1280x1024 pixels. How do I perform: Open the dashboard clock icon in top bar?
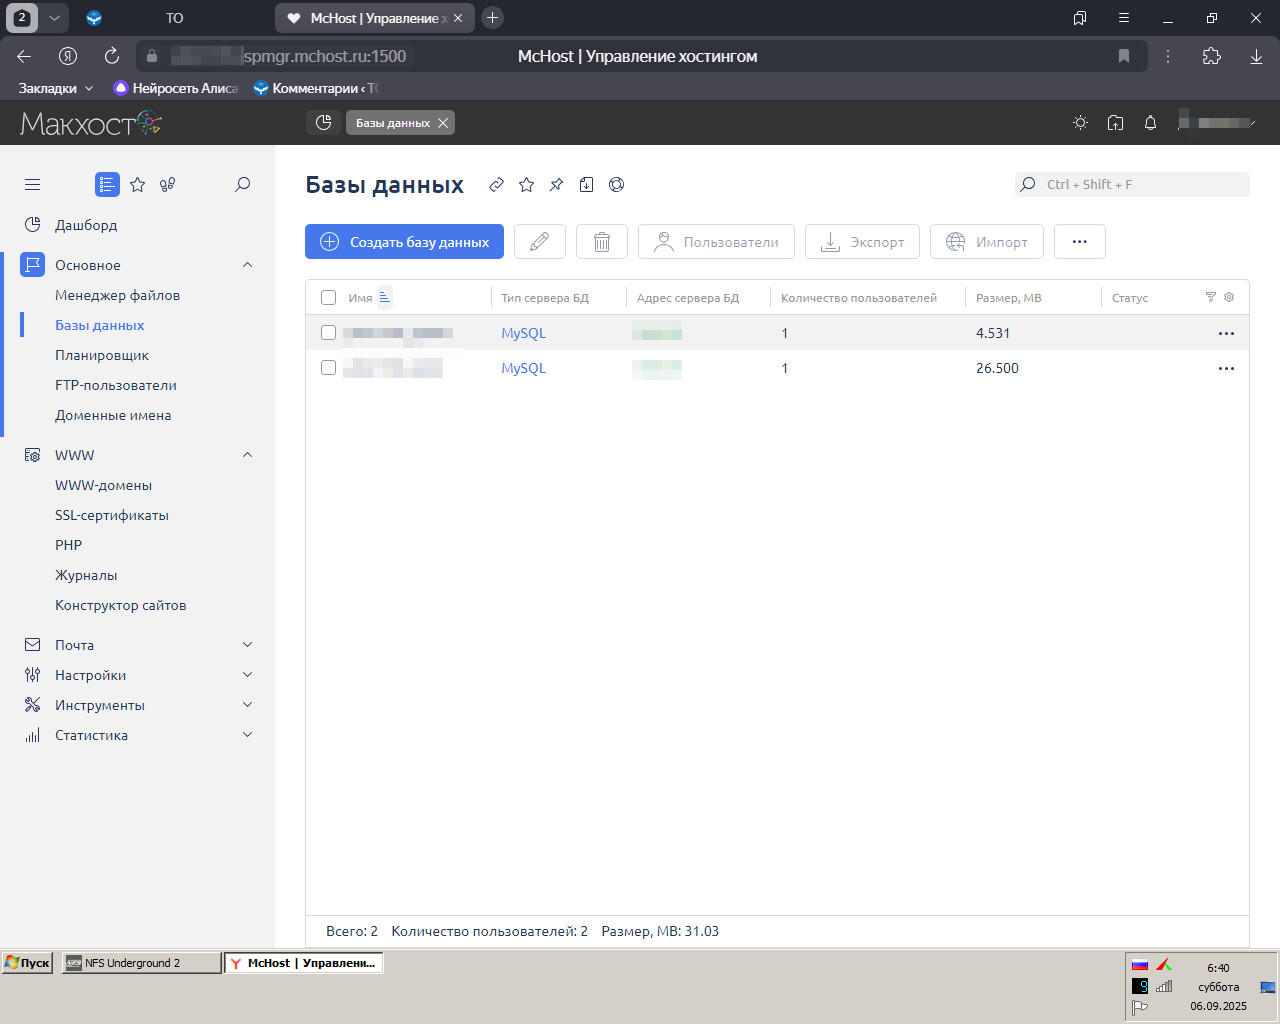tap(323, 122)
